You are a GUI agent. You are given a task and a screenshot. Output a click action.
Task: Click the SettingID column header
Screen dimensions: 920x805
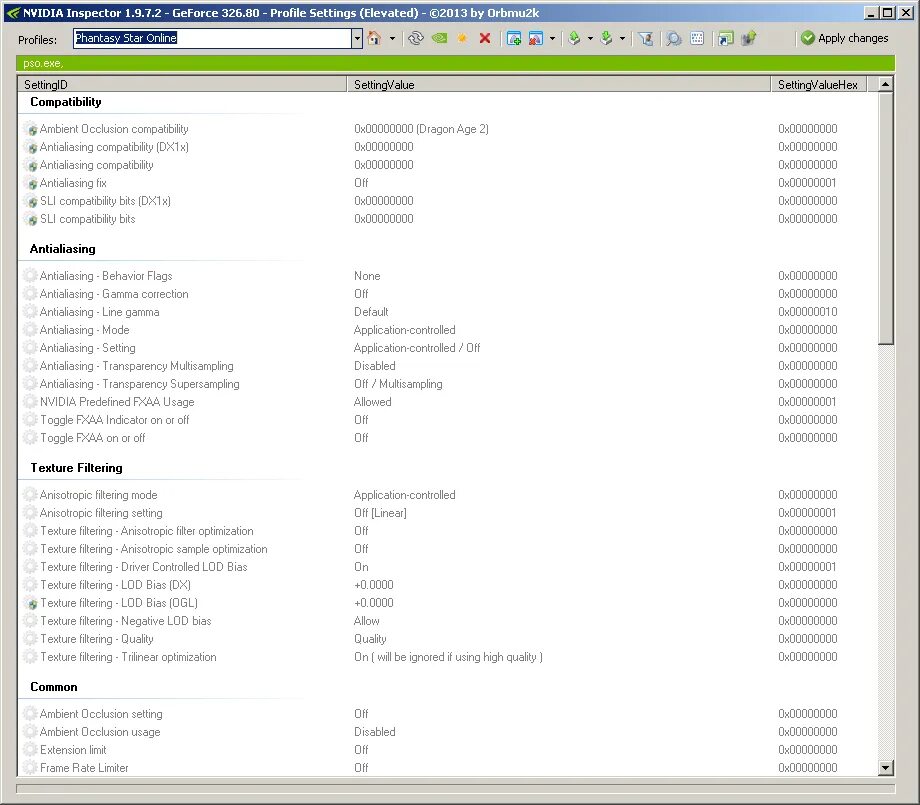point(182,84)
